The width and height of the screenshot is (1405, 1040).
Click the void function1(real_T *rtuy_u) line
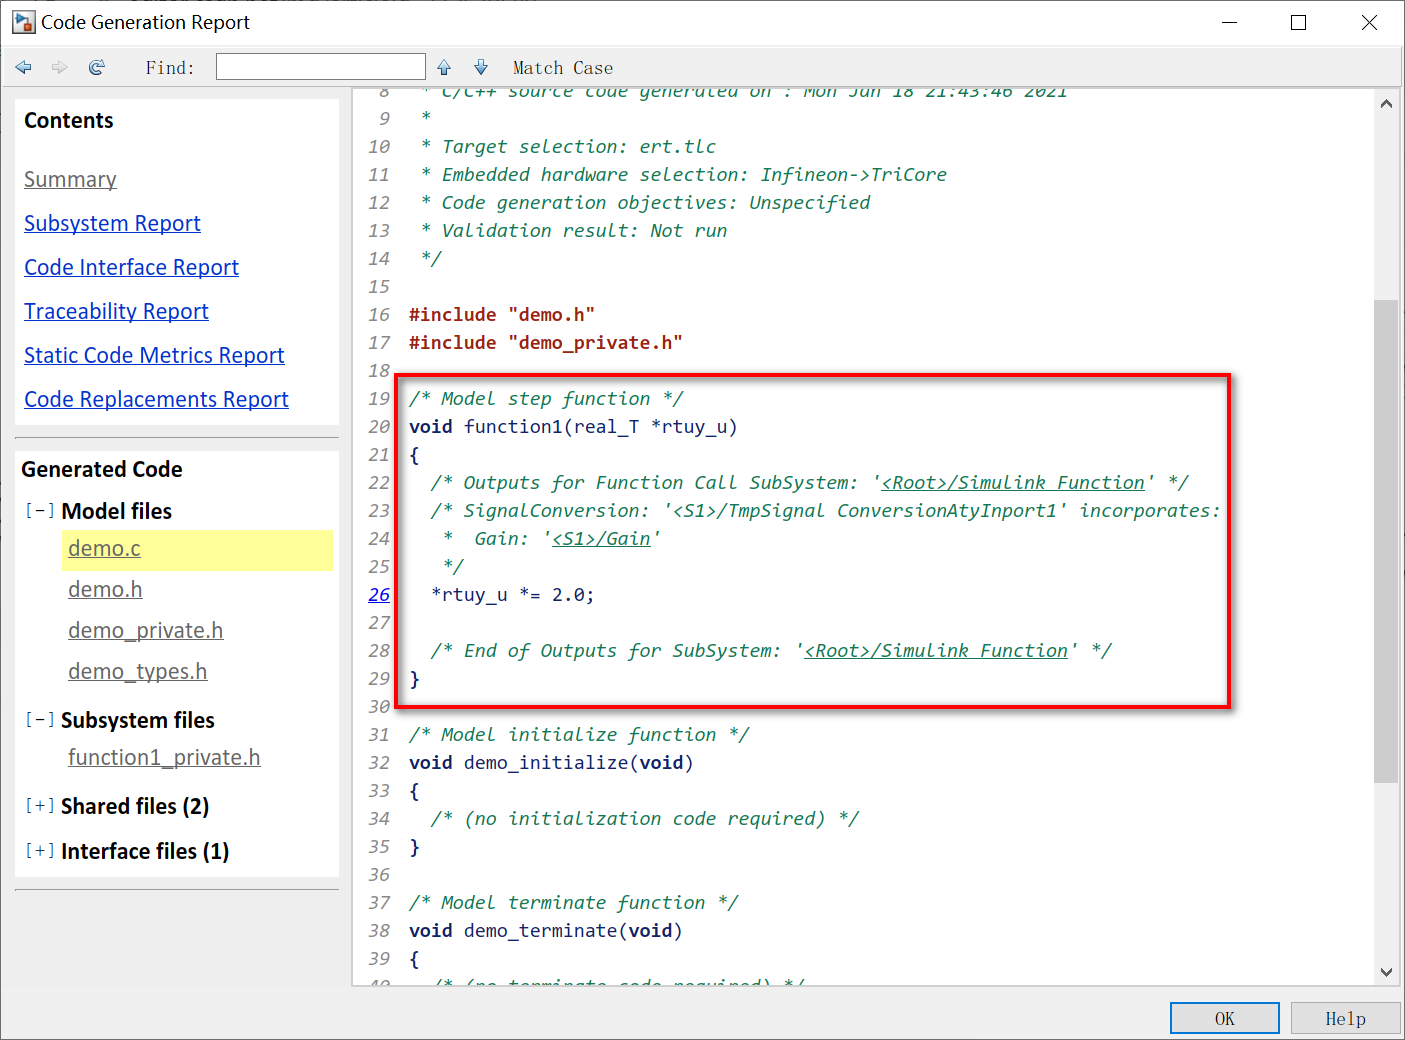click(x=573, y=427)
